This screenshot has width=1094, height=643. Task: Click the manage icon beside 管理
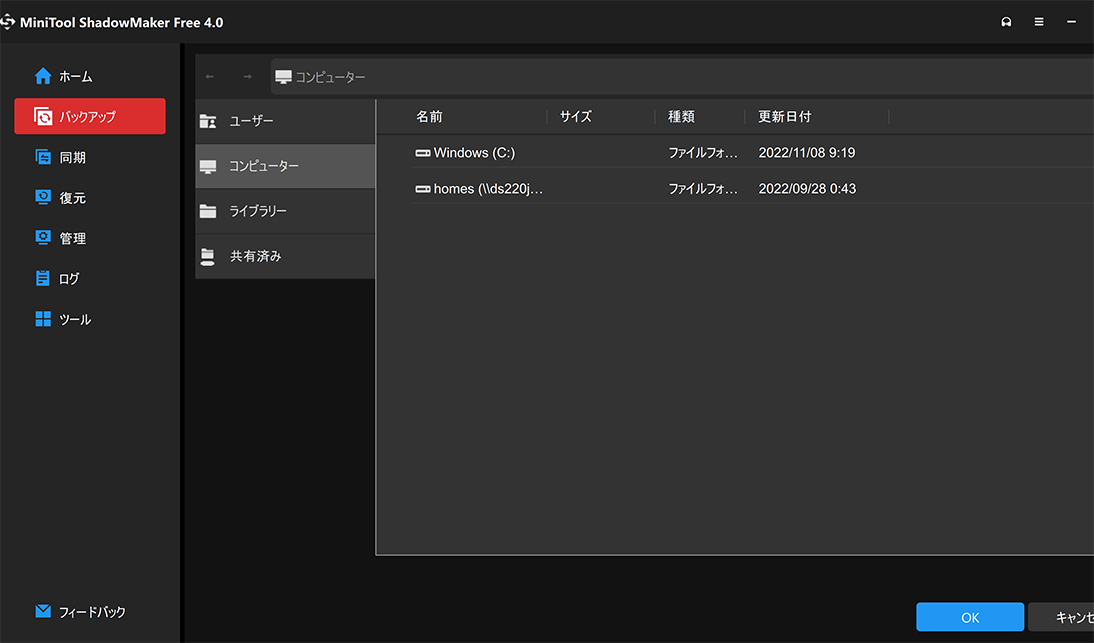(x=43, y=238)
